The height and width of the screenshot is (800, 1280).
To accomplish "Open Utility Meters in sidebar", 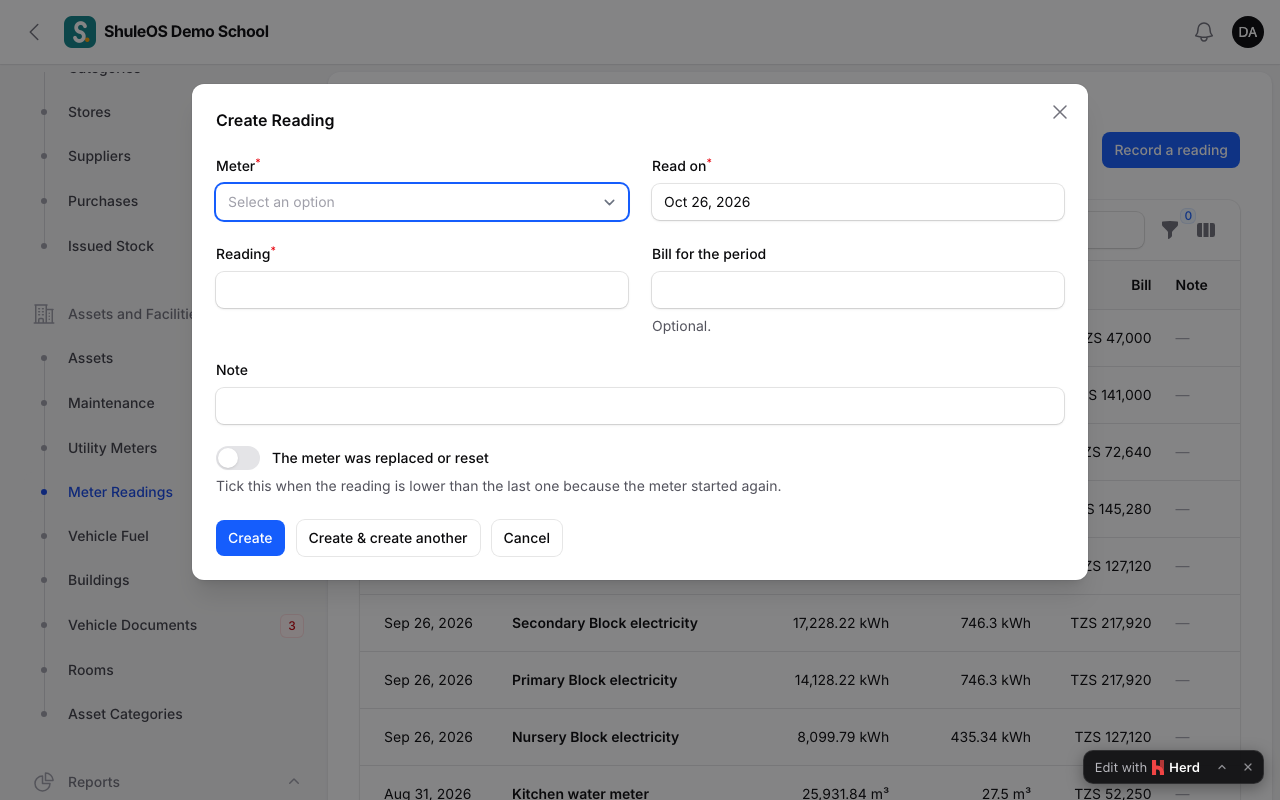I will coord(112,448).
